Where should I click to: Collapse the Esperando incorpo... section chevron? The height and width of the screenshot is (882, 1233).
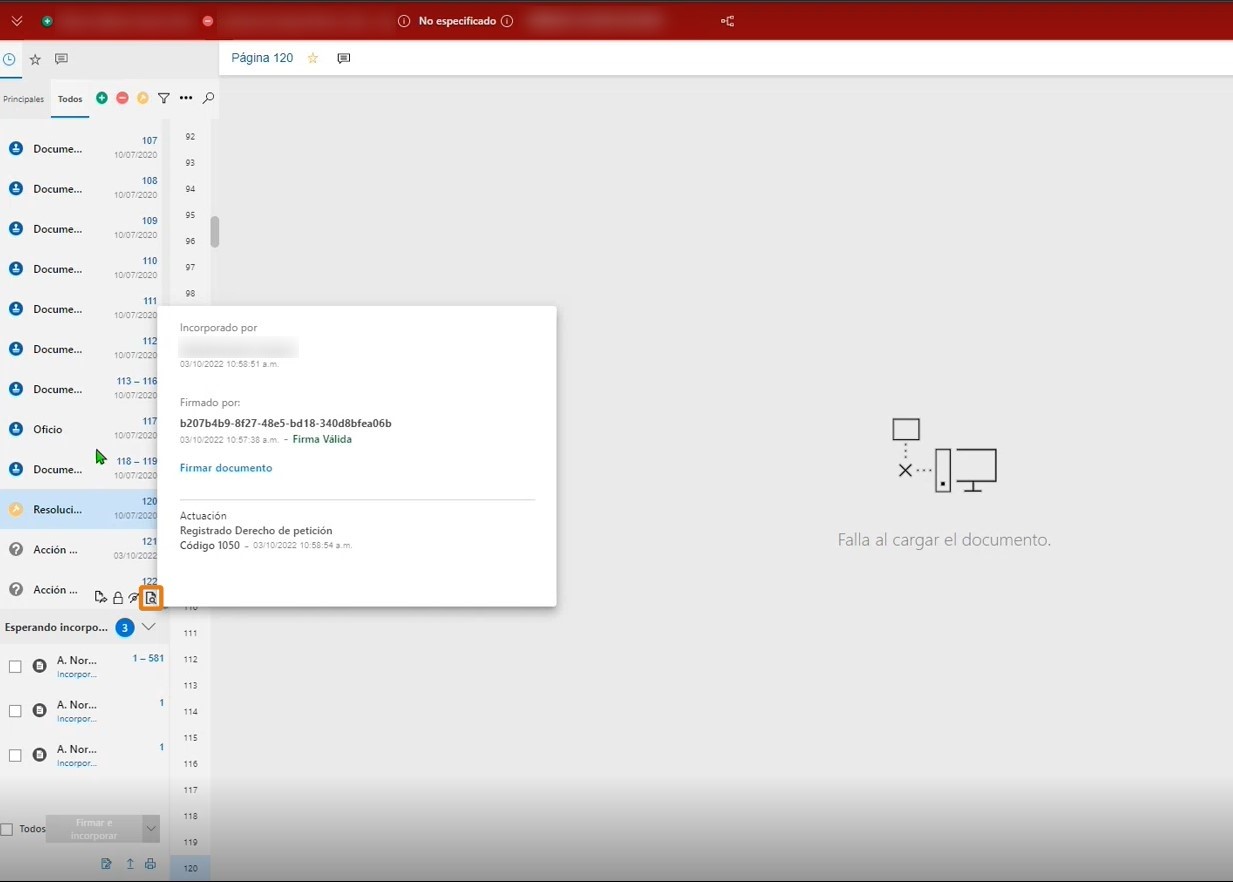tap(148, 627)
